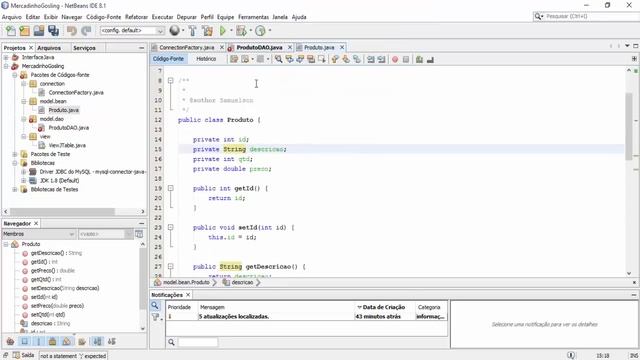Click the Redo arrow icon
The width and height of the screenshot is (640, 360).
tap(86, 31)
